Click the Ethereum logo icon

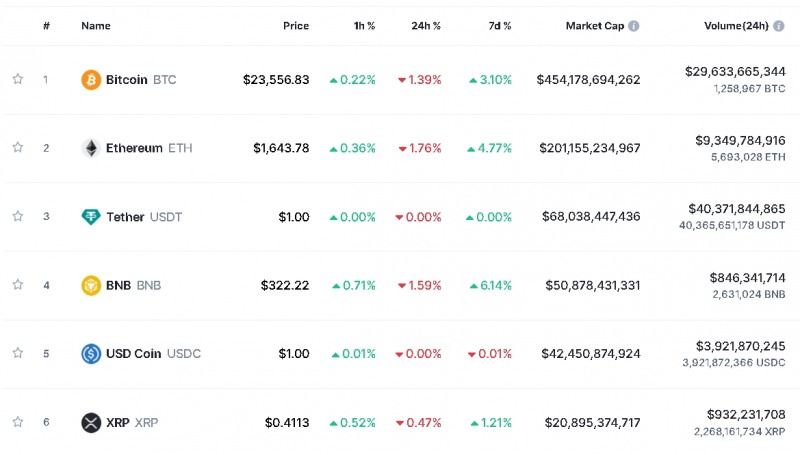point(91,148)
